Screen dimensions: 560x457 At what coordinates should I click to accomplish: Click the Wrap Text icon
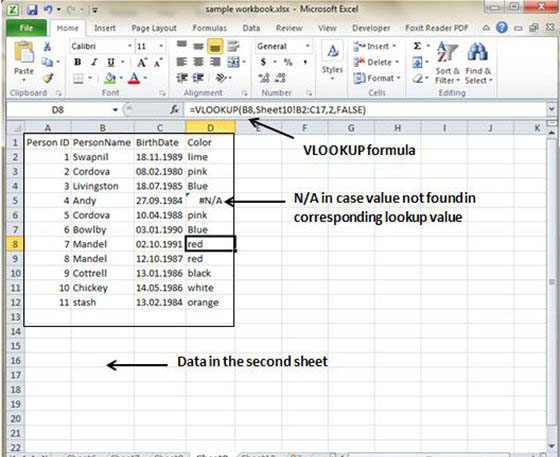[233, 46]
